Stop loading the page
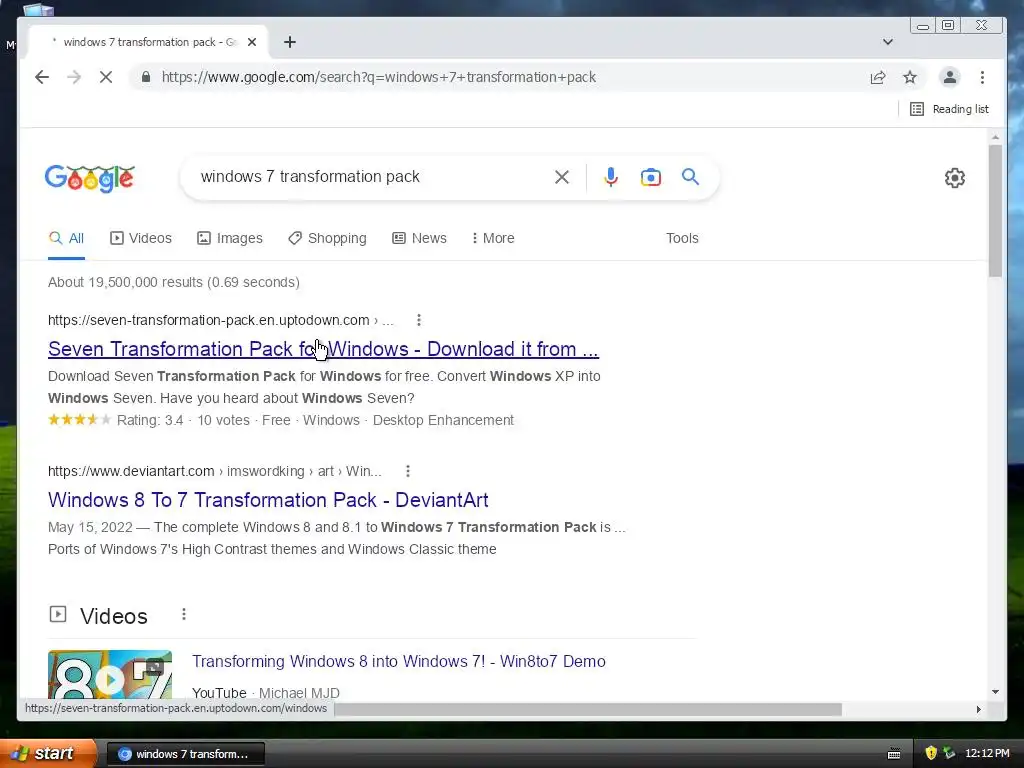 point(106,77)
